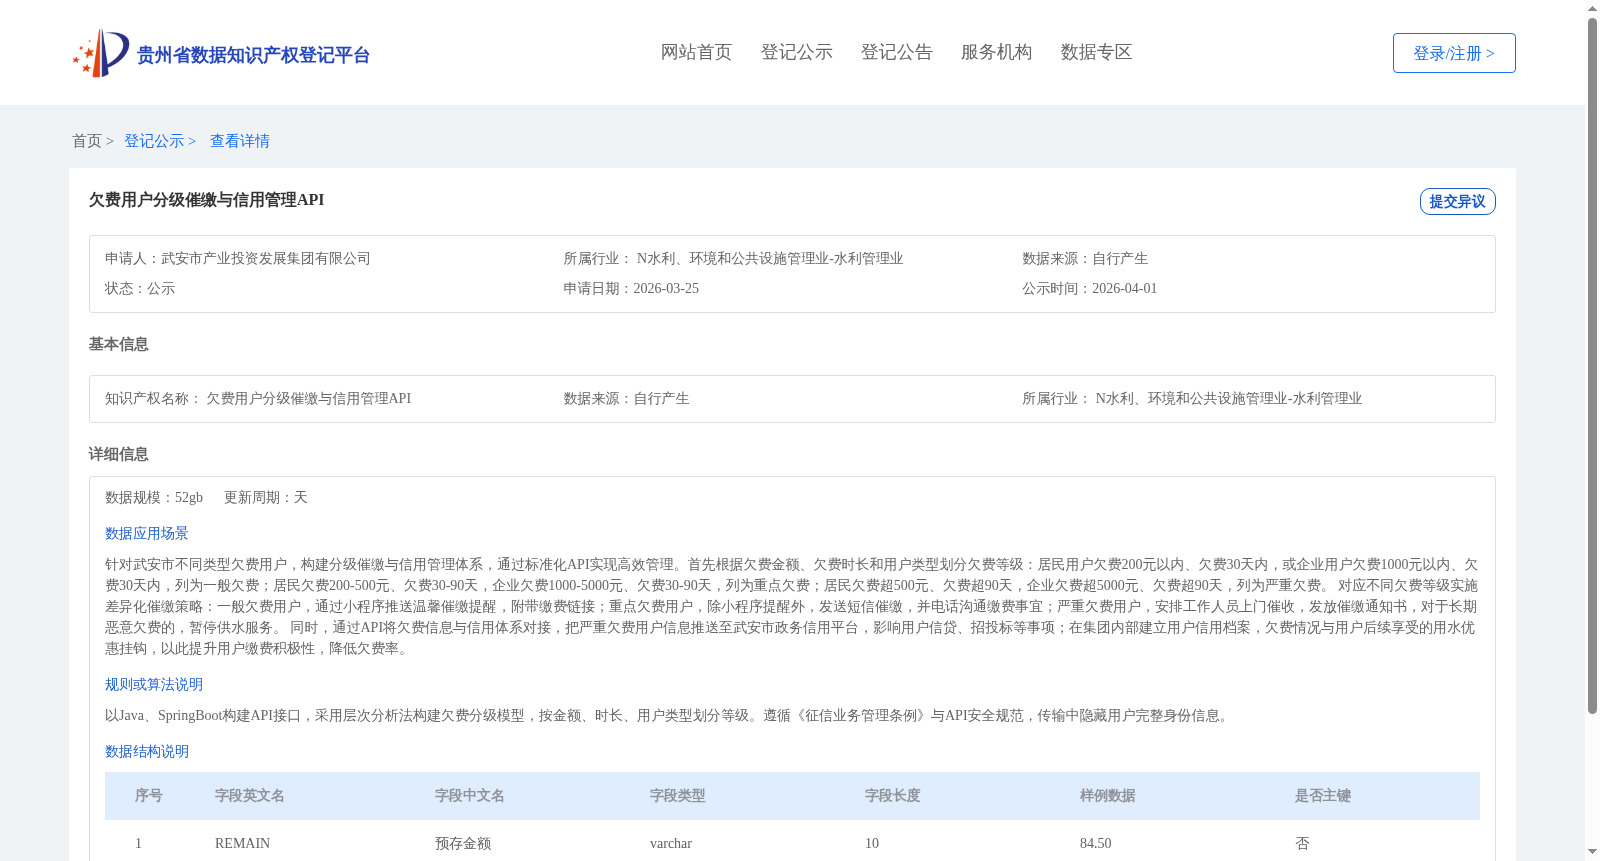The image size is (1600, 861).
Task: Click the 详细信息 section heading
Action: [x=118, y=454]
